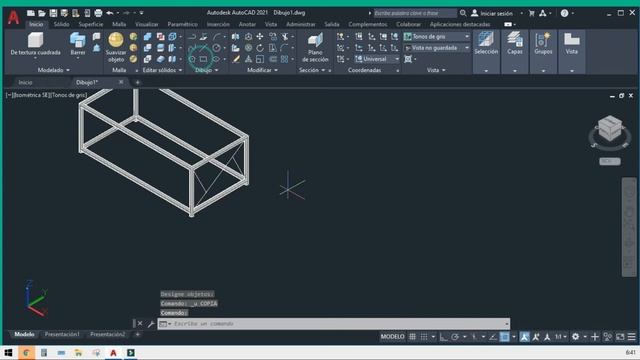Open File Explorer from the Windows taskbar
This screenshot has width=640, height=360.
coord(78,352)
